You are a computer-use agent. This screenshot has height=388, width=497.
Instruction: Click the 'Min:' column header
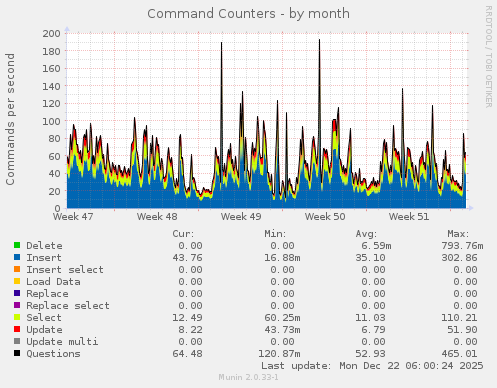coord(275,234)
